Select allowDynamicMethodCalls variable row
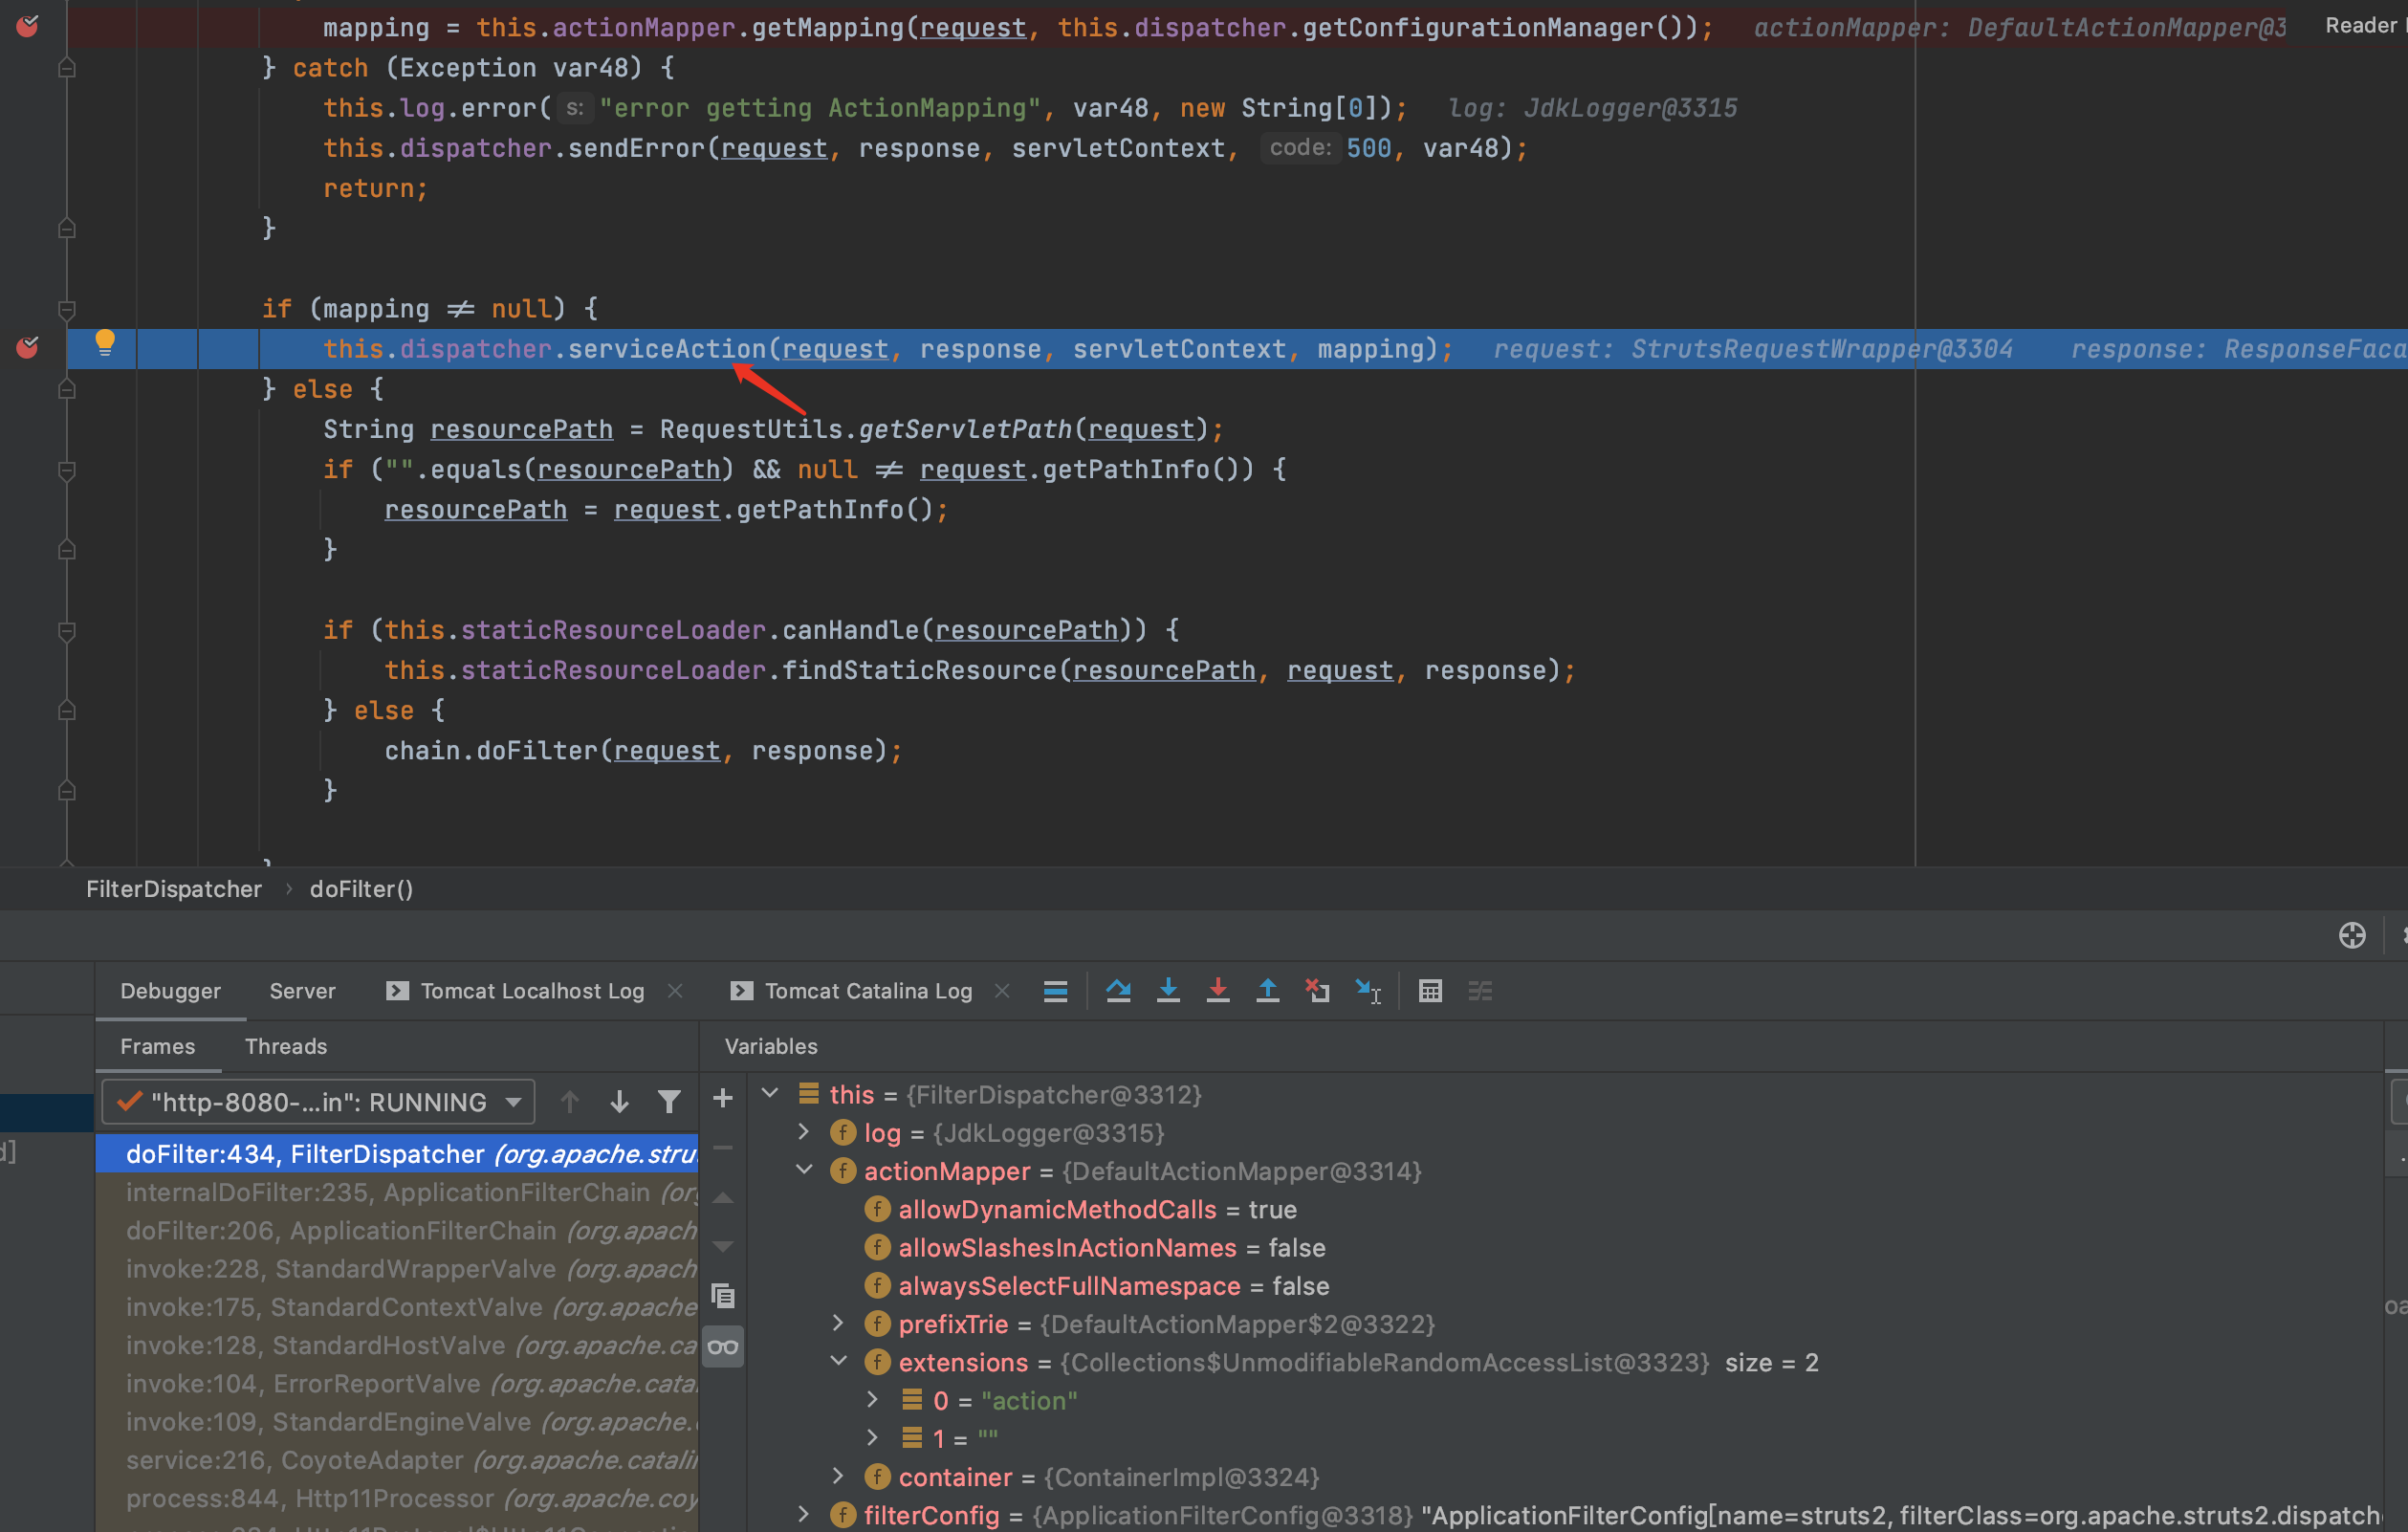 pos(1565,1209)
